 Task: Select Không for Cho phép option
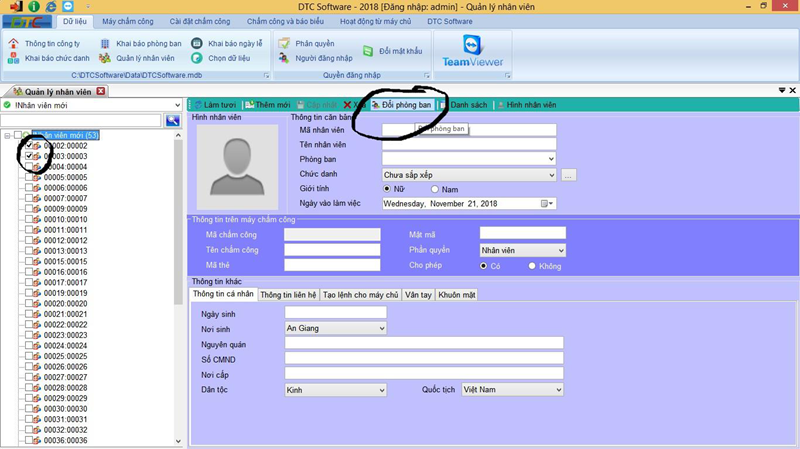click(533, 266)
